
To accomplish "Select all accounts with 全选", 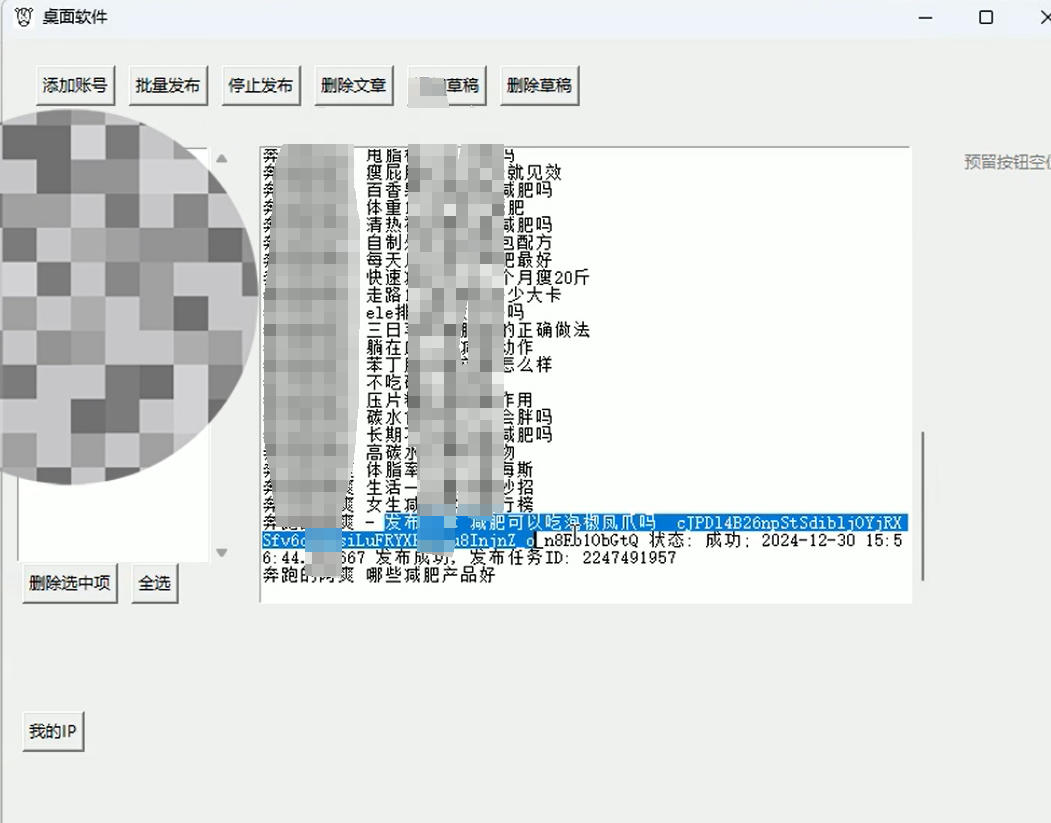I will click(155, 583).
